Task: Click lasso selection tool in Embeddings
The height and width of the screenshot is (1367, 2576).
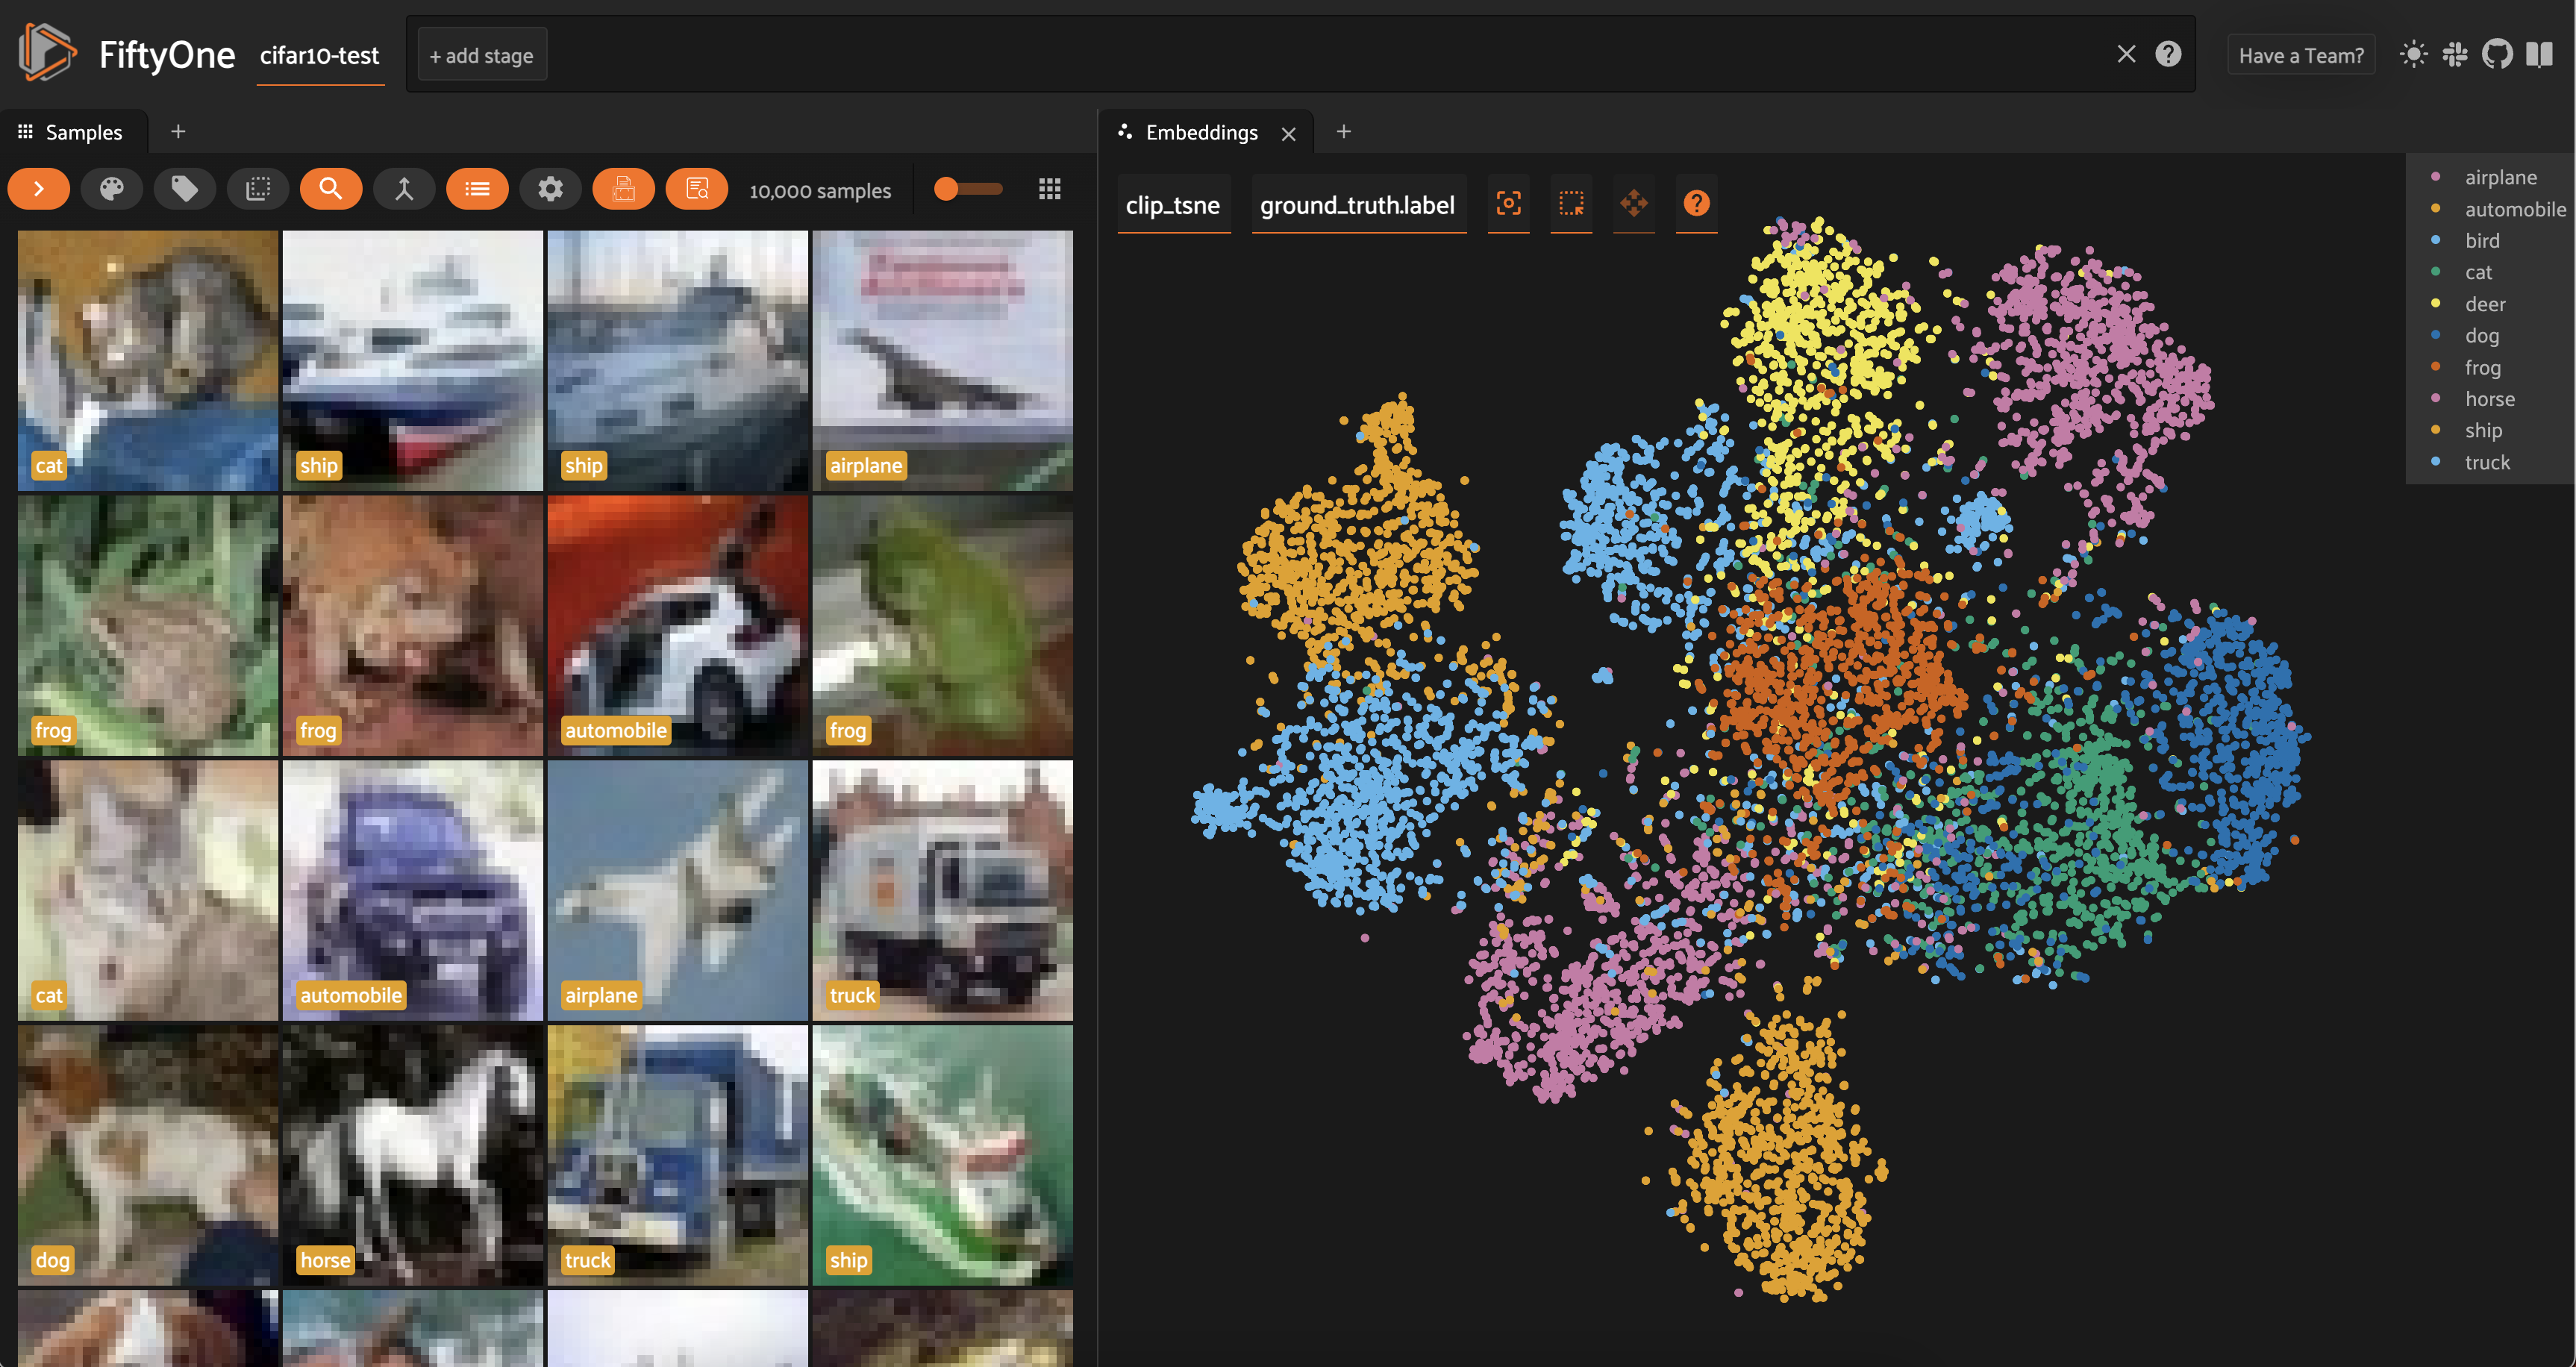Action: pyautogui.click(x=1571, y=204)
